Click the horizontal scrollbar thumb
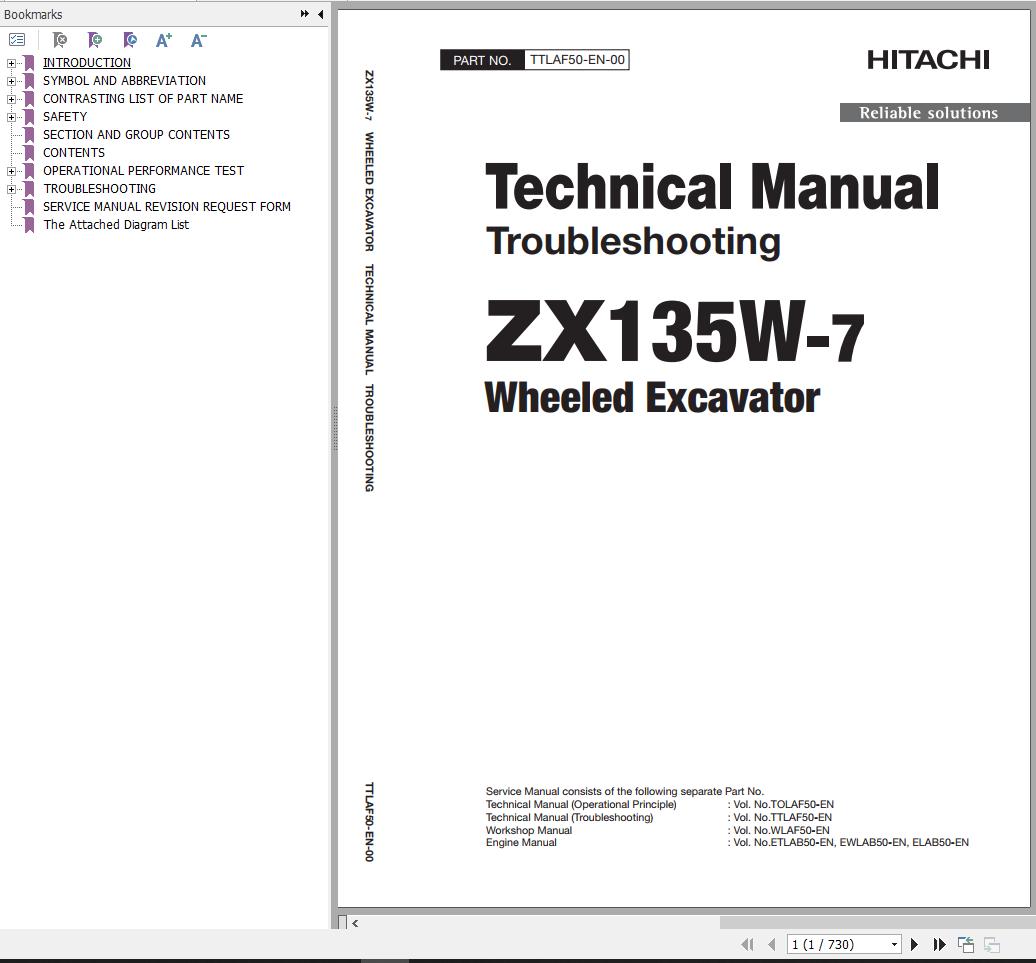 point(877,922)
